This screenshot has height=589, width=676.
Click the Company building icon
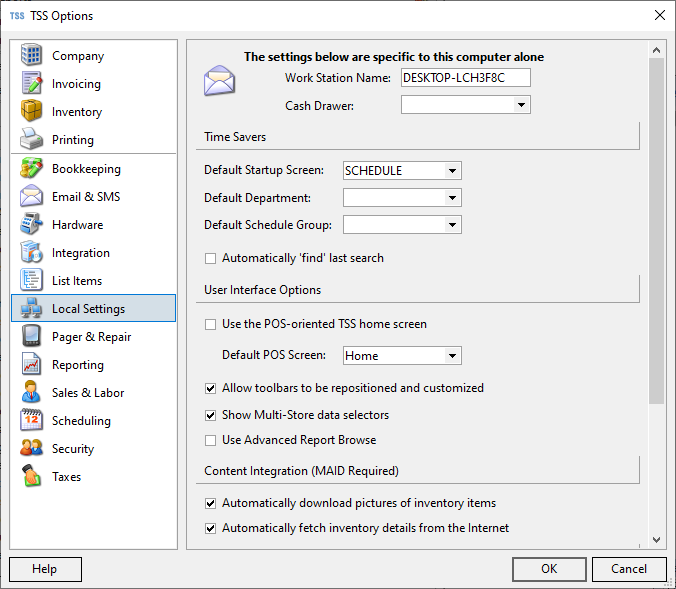tap(31, 56)
